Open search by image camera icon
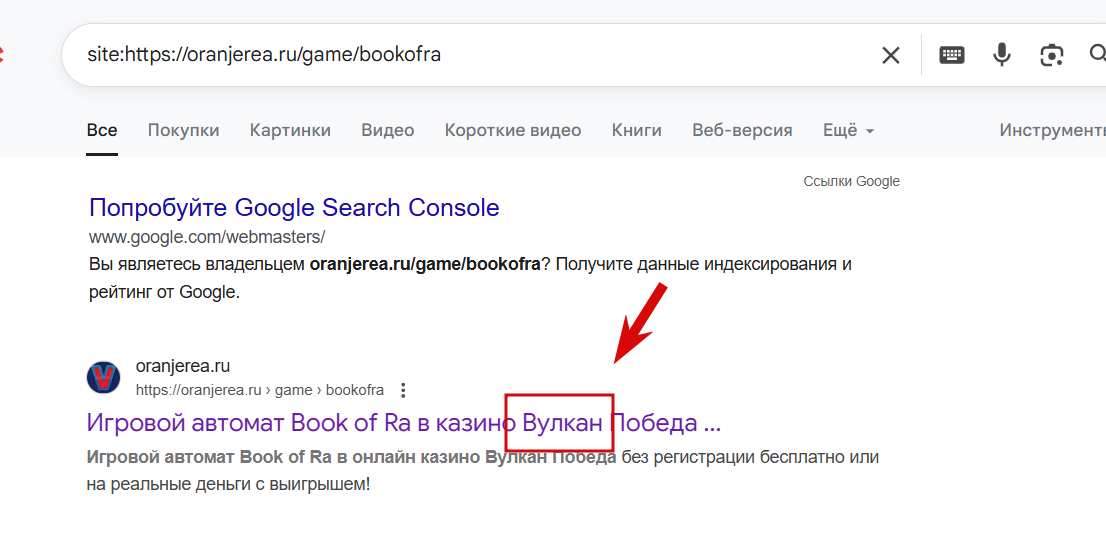 [x=1051, y=55]
